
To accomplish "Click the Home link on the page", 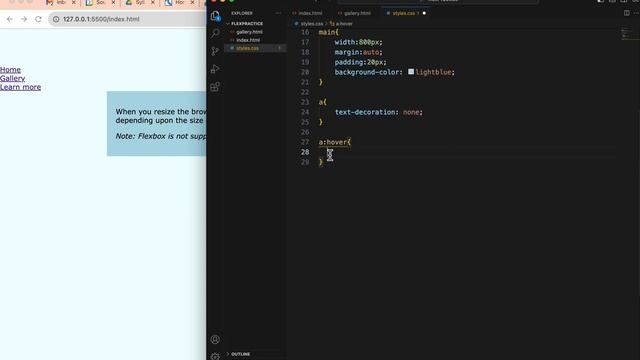I will [10, 70].
